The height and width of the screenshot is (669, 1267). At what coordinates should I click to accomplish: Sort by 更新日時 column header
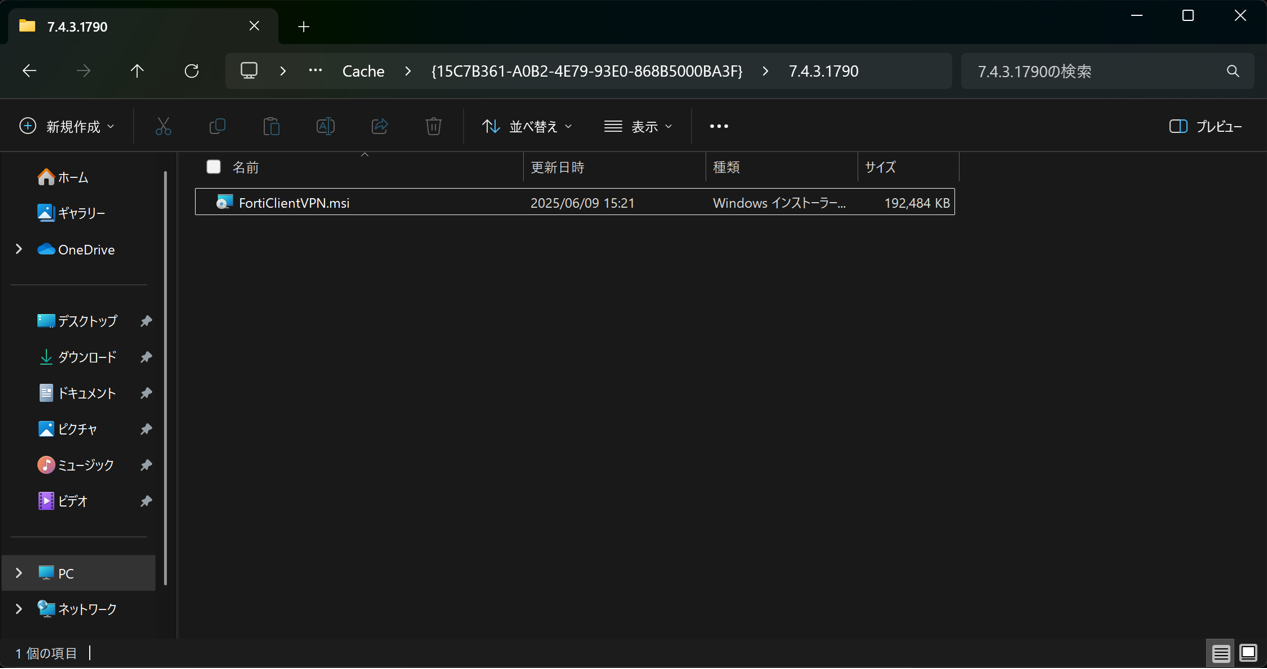[615, 167]
